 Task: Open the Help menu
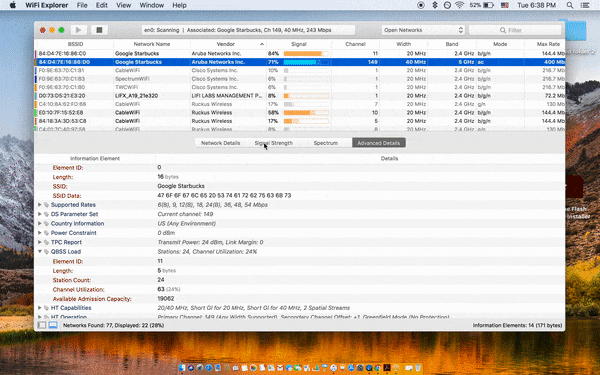[179, 5]
